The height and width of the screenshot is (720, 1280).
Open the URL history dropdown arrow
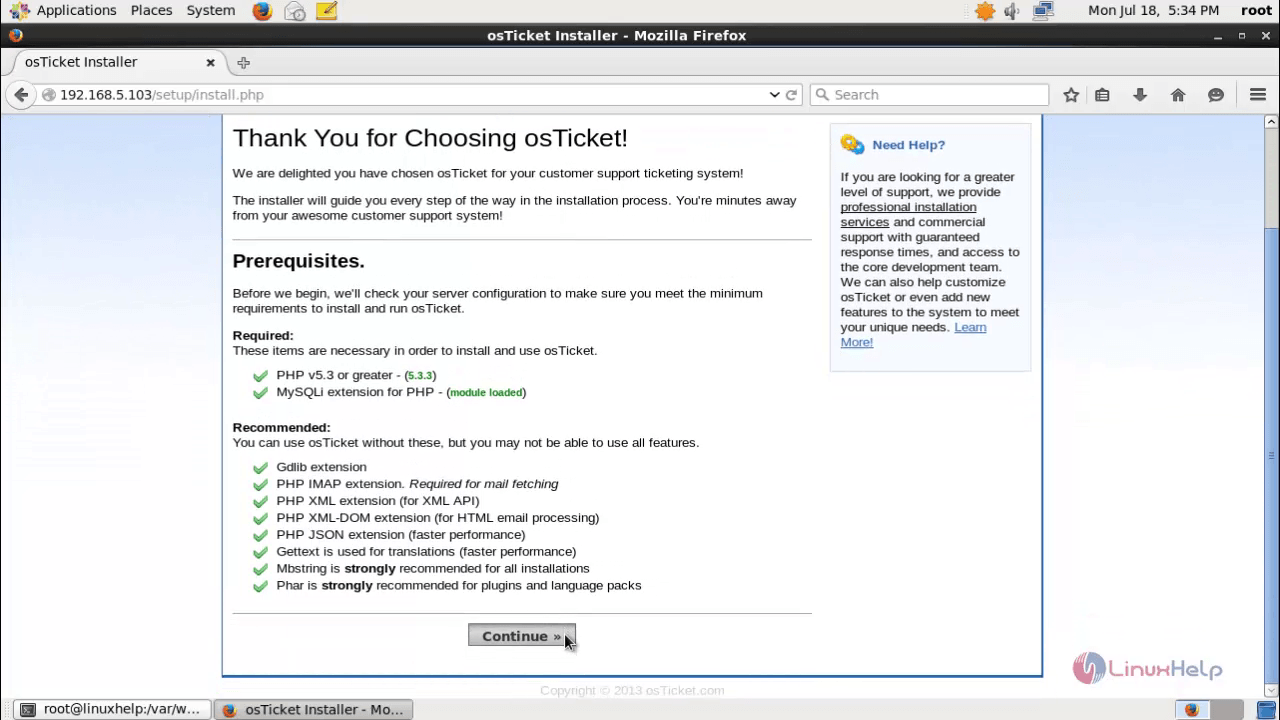click(x=774, y=95)
